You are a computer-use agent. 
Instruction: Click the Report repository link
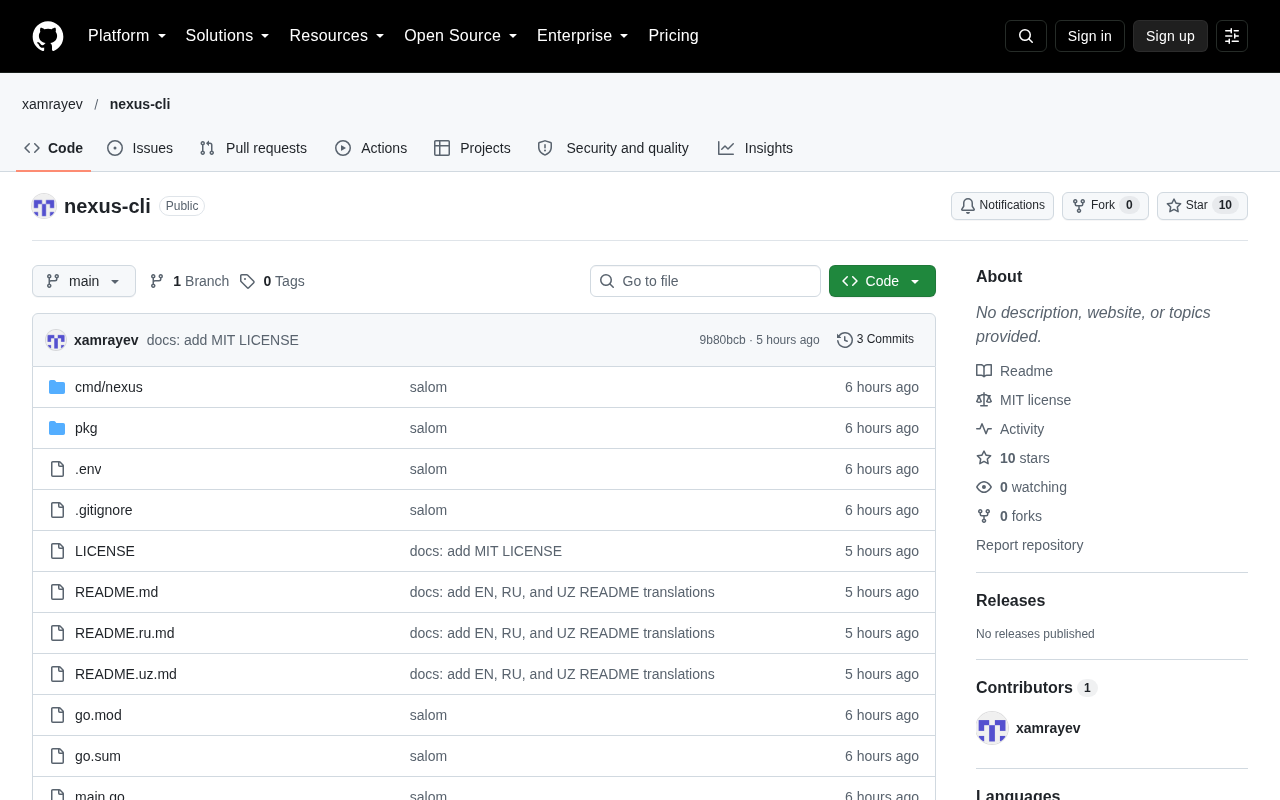tap(1029, 545)
